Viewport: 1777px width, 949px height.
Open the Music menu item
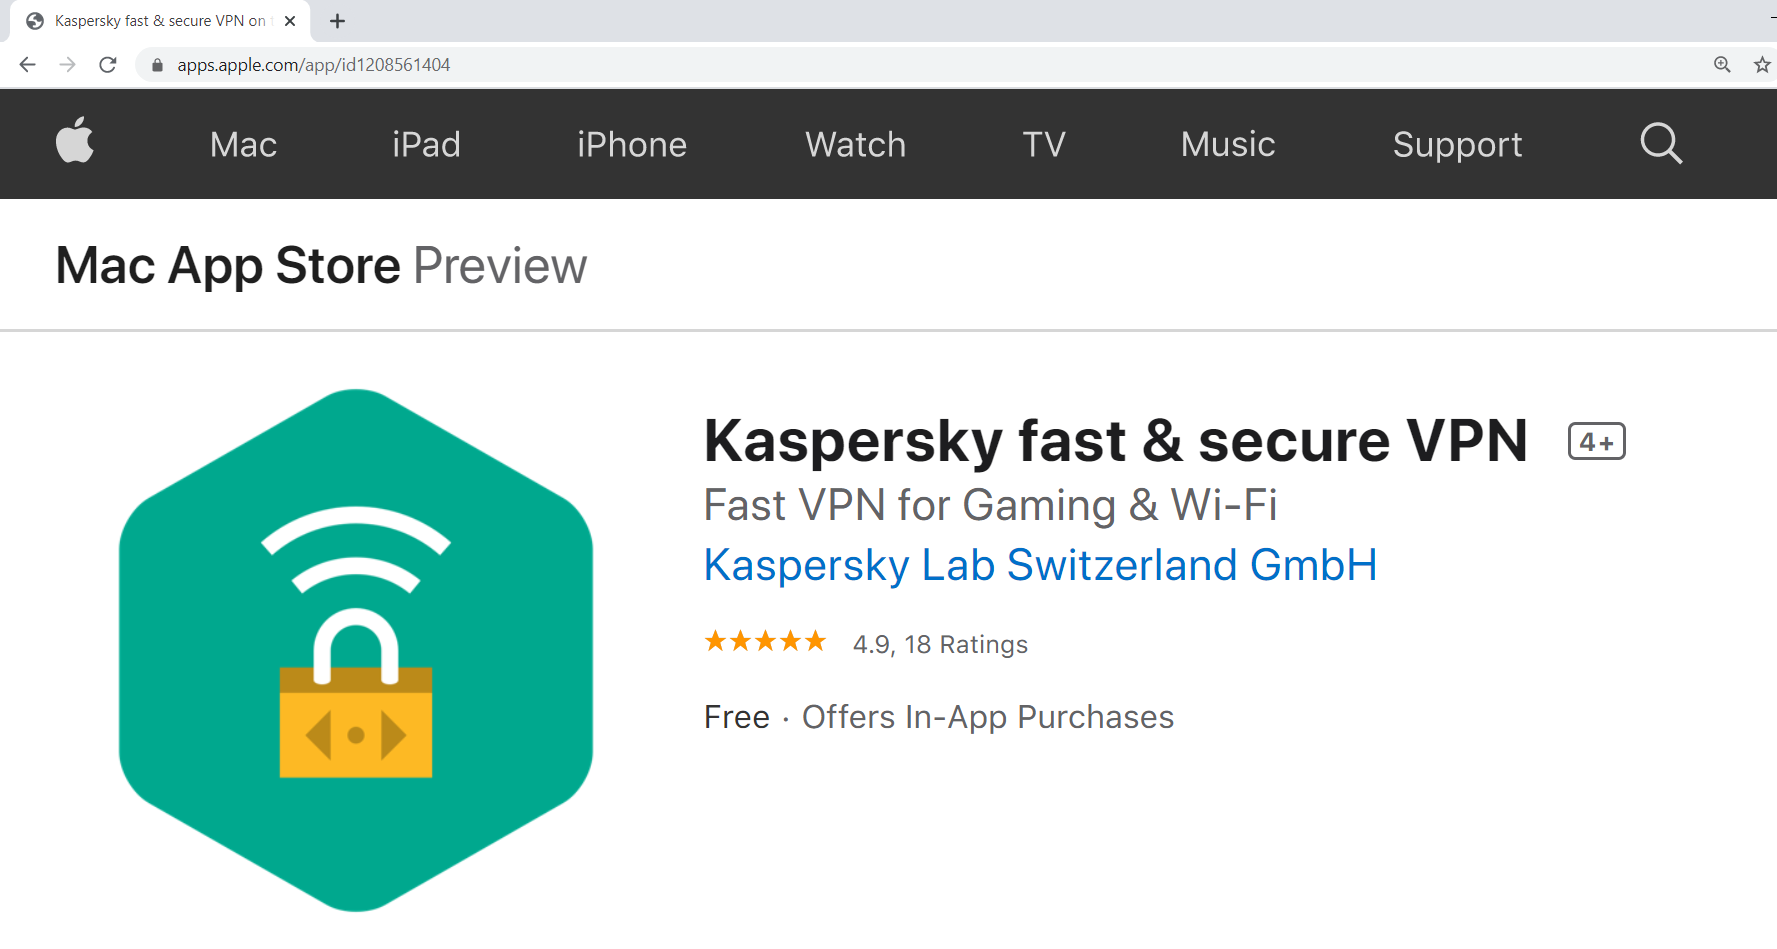1227,145
